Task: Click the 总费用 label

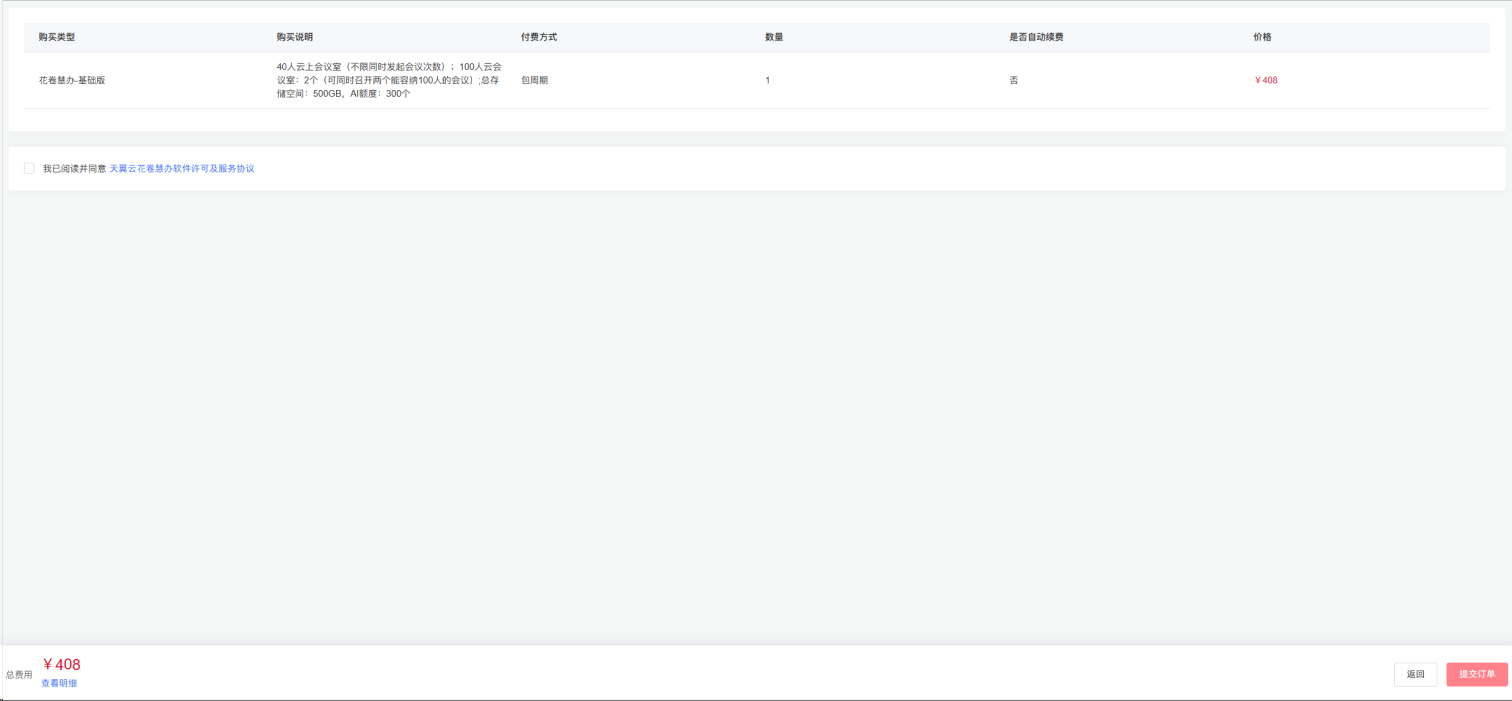Action: (x=19, y=675)
